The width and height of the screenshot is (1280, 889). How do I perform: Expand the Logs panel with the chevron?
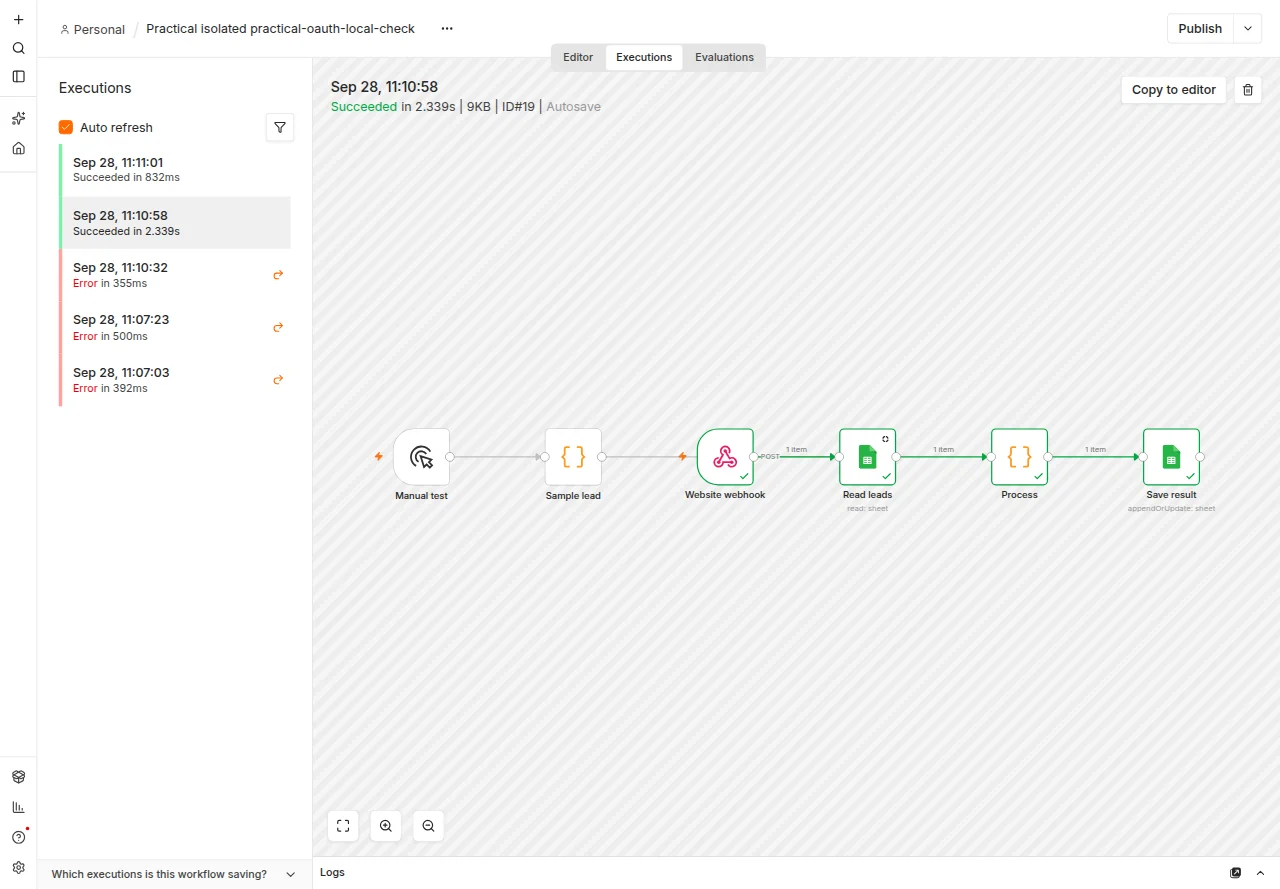[1261, 873]
